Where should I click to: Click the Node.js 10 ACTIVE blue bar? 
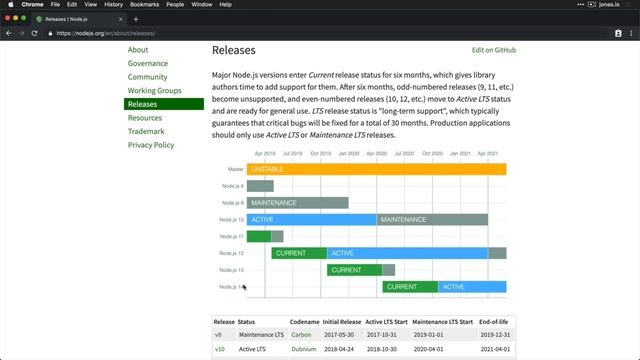(x=311, y=220)
